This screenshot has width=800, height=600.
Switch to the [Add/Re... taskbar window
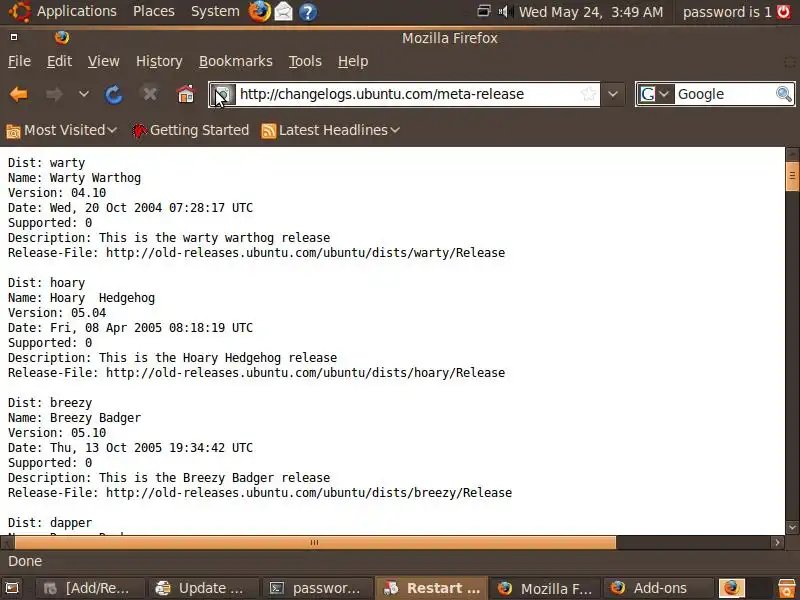(x=88, y=588)
